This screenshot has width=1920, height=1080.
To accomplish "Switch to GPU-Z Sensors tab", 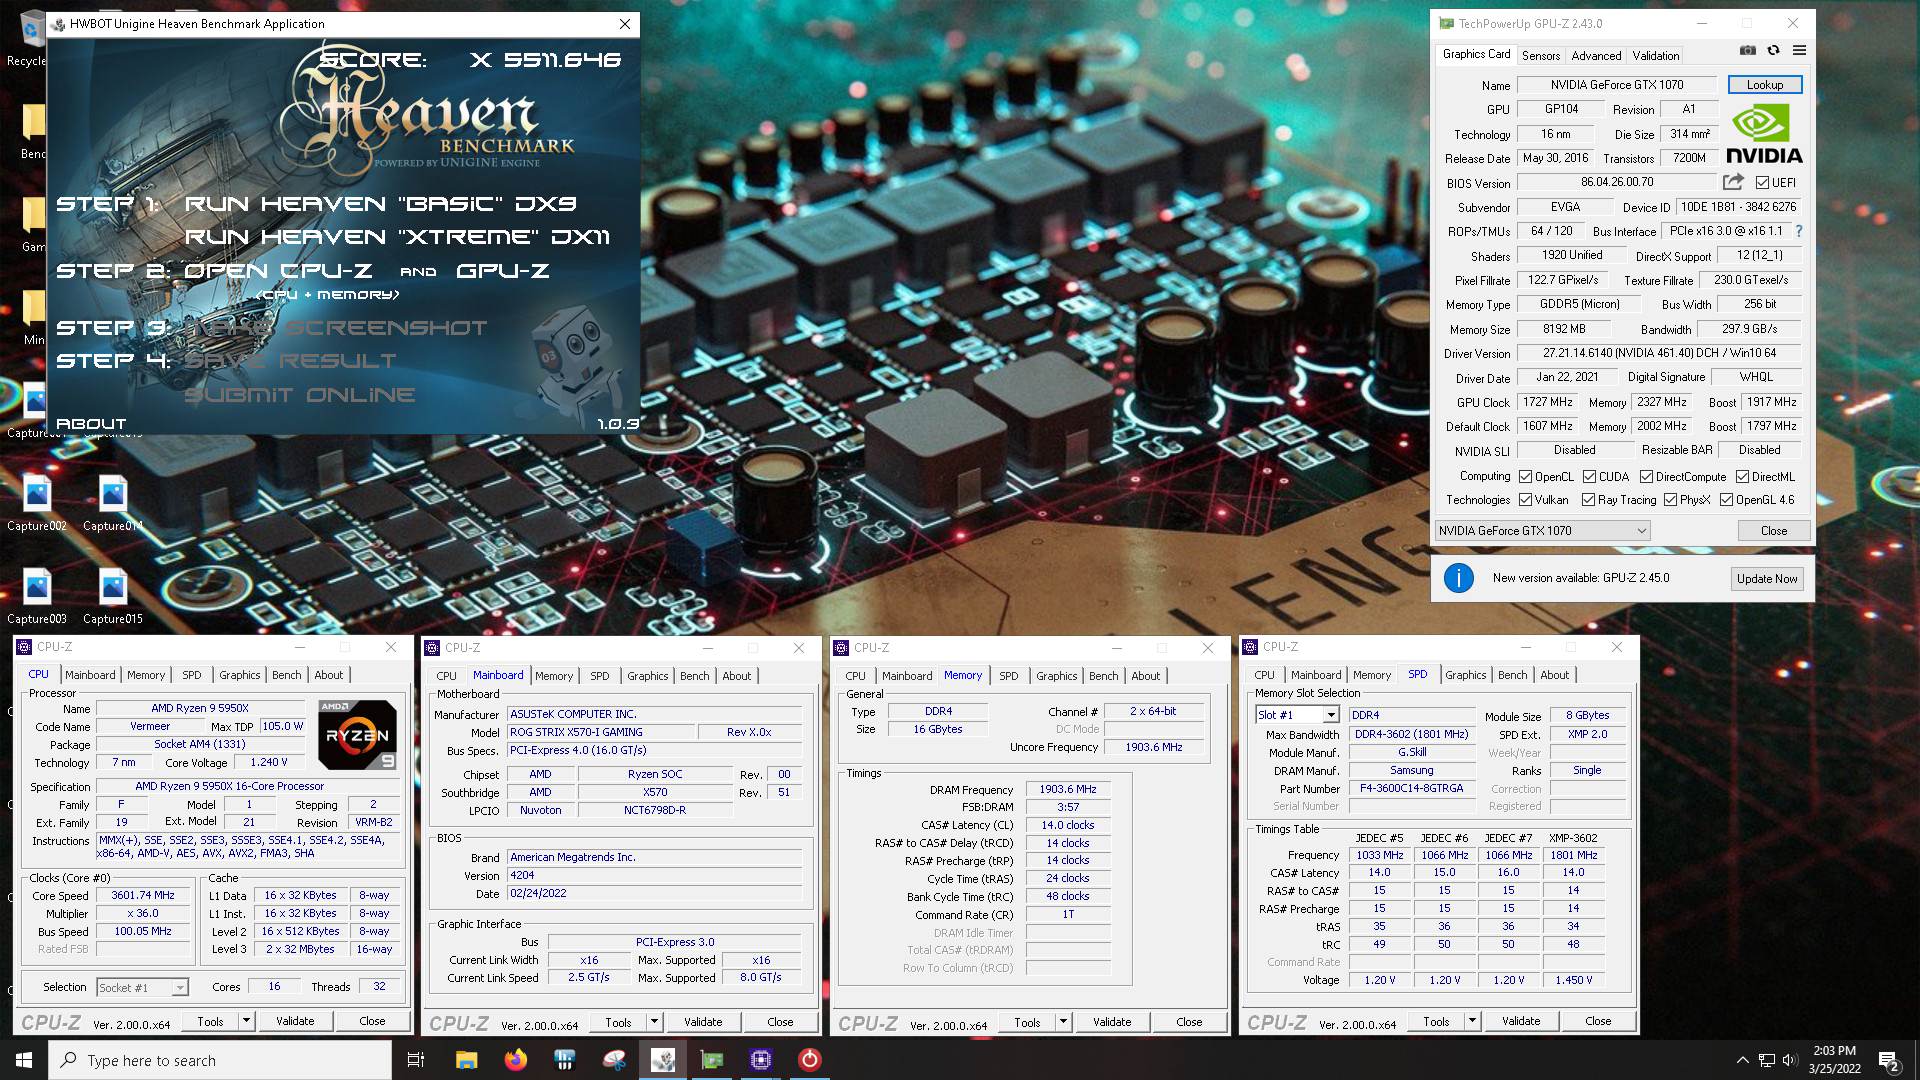I will pyautogui.click(x=1540, y=56).
